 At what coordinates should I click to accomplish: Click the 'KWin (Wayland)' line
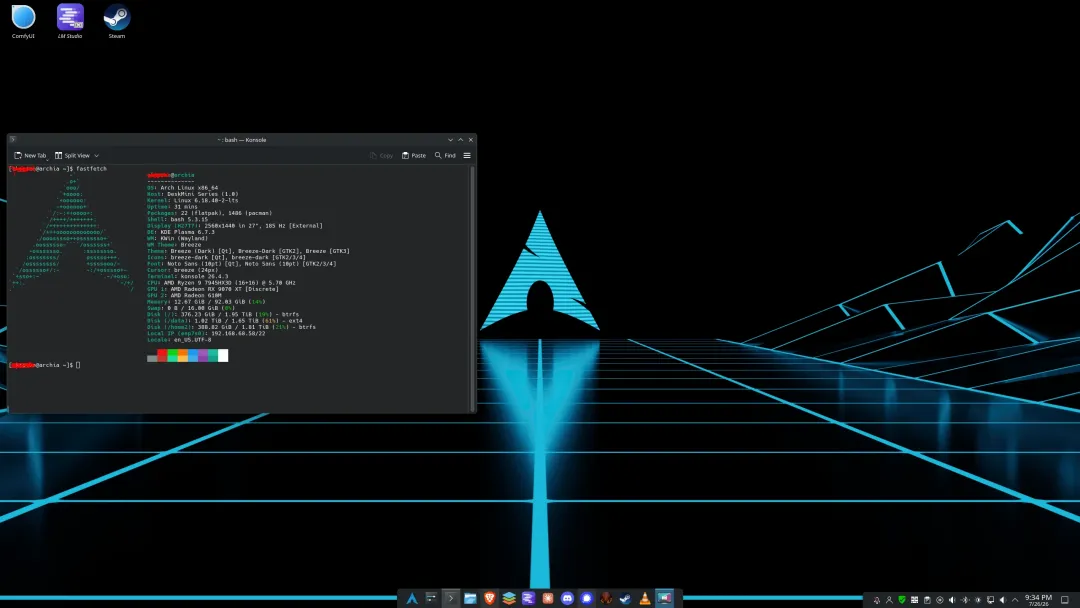click(x=177, y=238)
